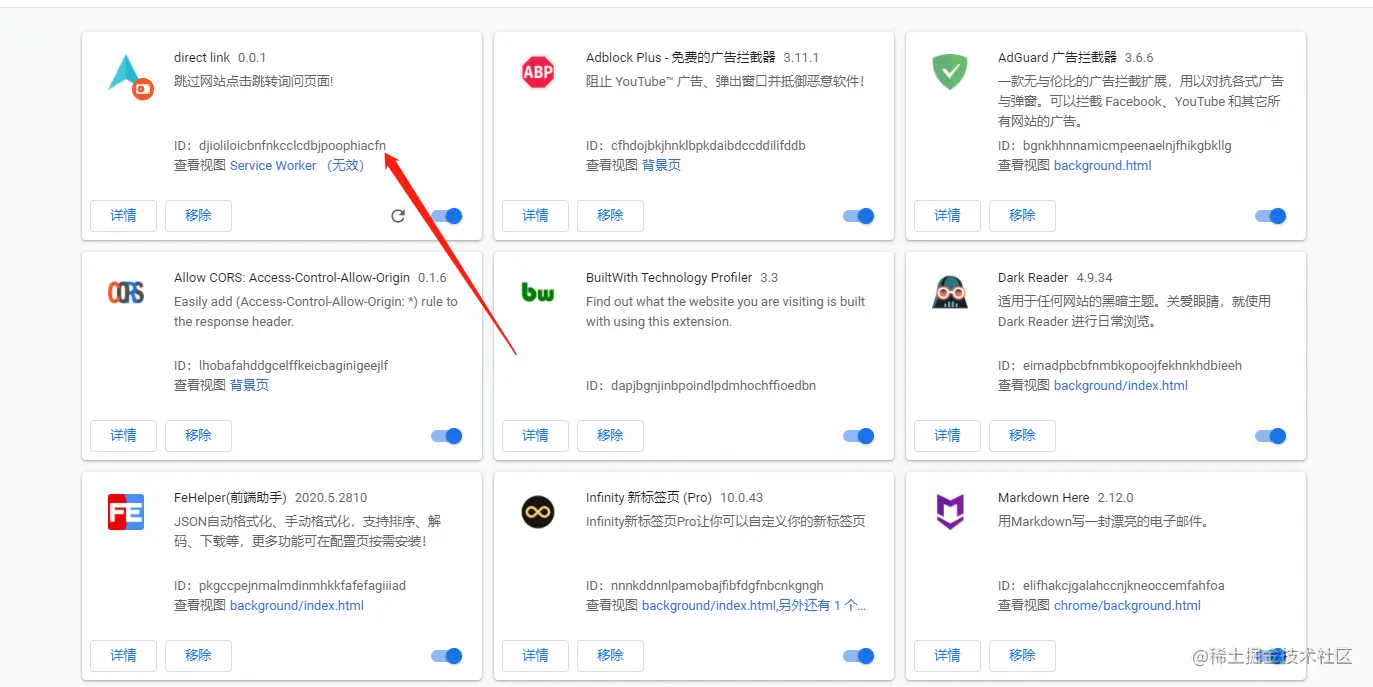Open Adblock Plus background page link
1373x687 pixels.
tap(661, 166)
